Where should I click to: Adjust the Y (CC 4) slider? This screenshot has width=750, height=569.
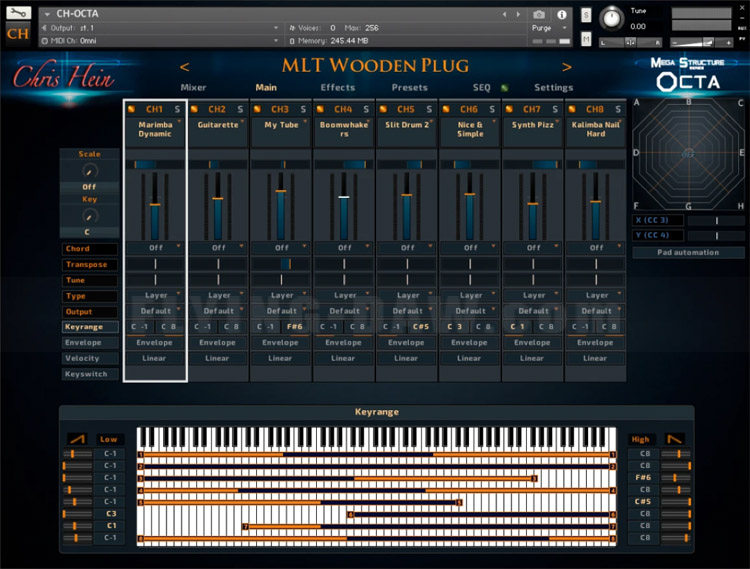715,235
